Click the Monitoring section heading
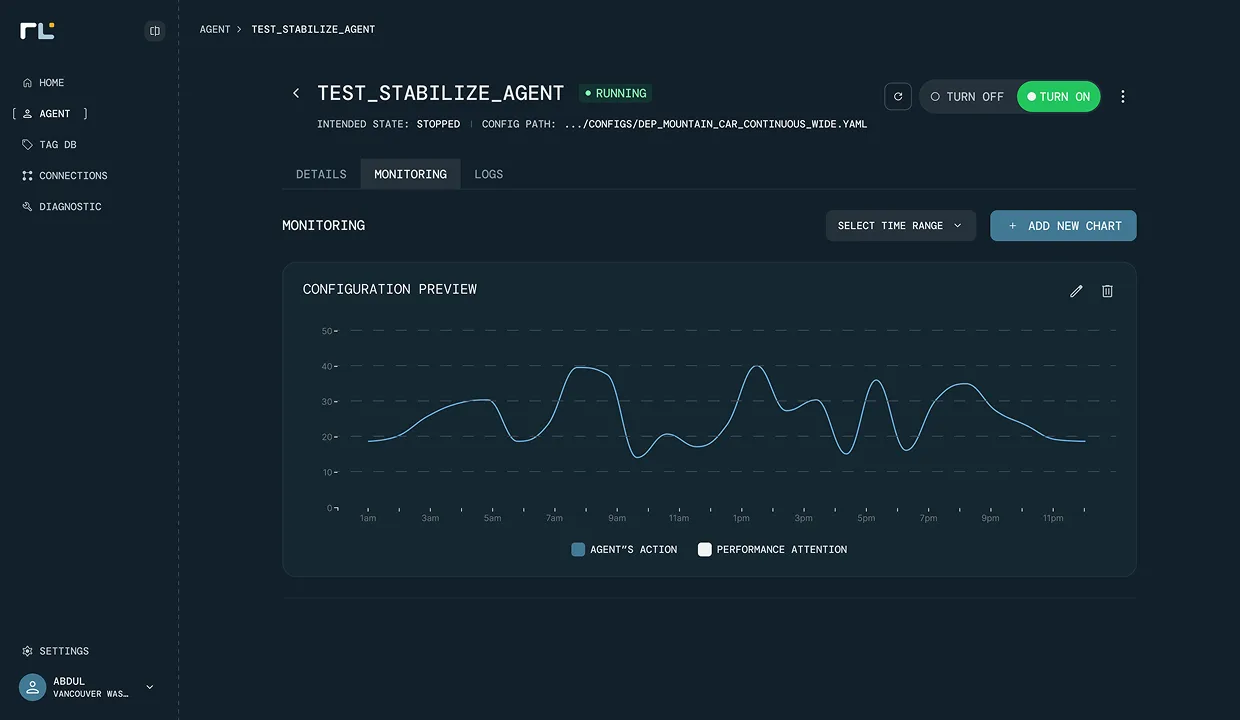The height and width of the screenshot is (720, 1240). 324,225
